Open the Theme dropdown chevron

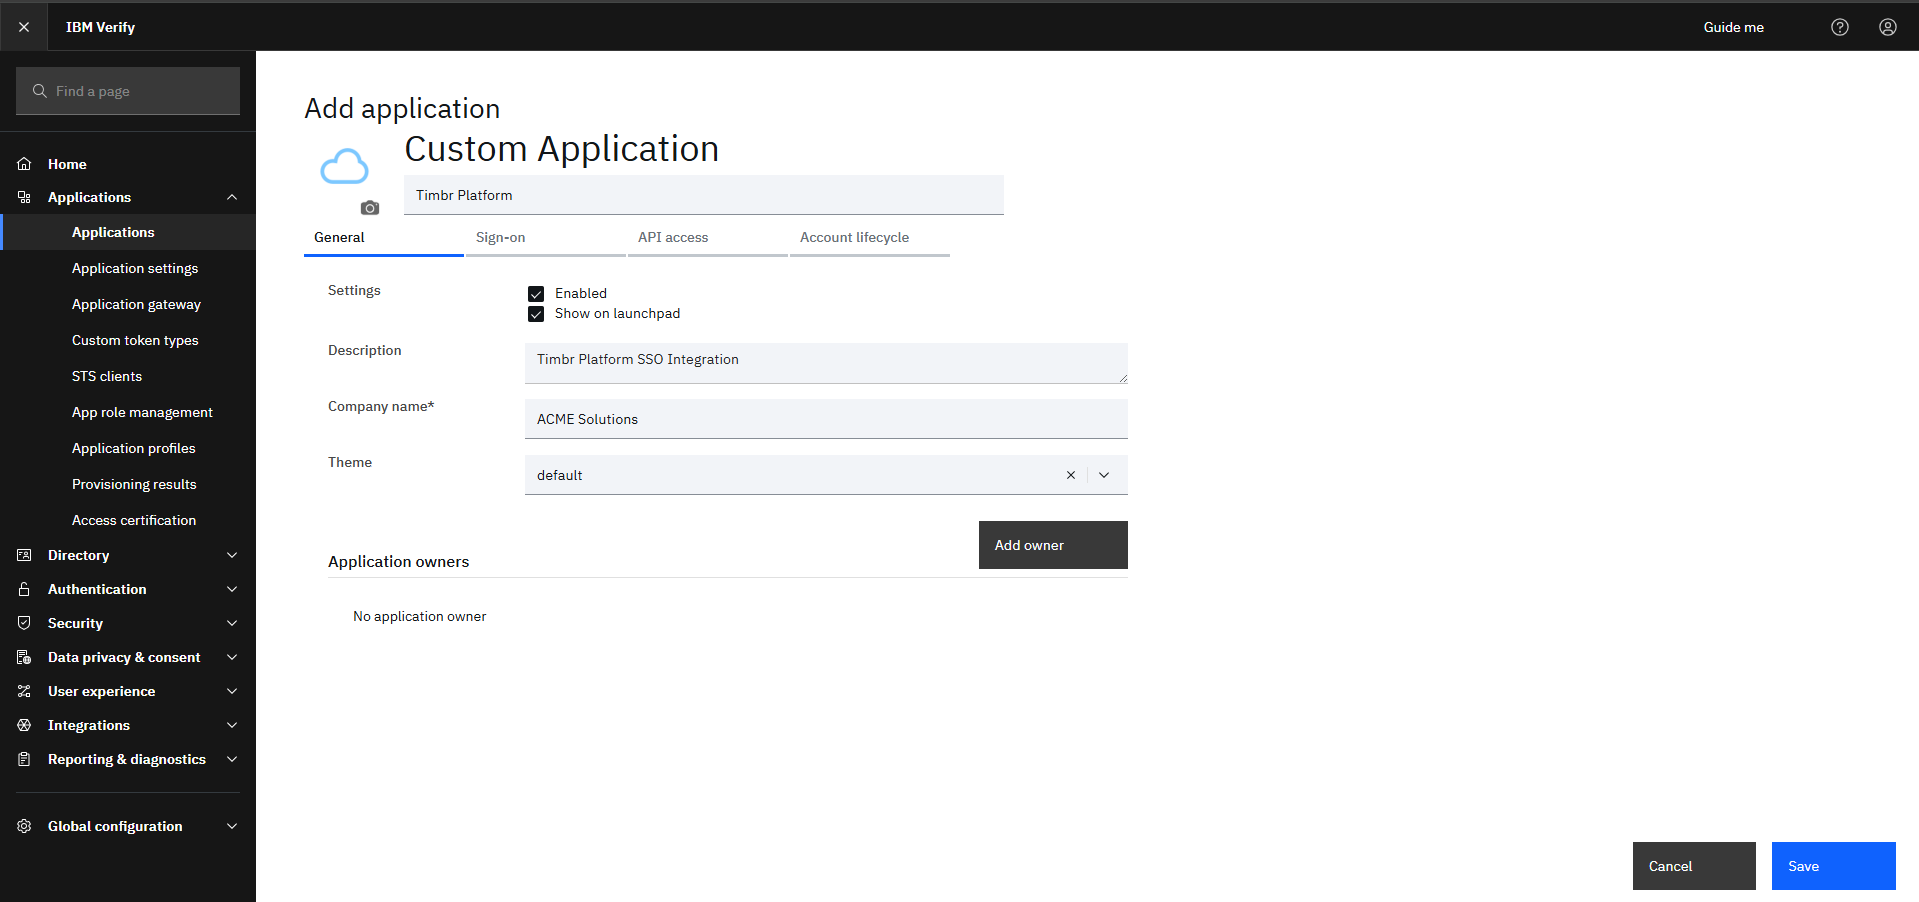pos(1104,475)
